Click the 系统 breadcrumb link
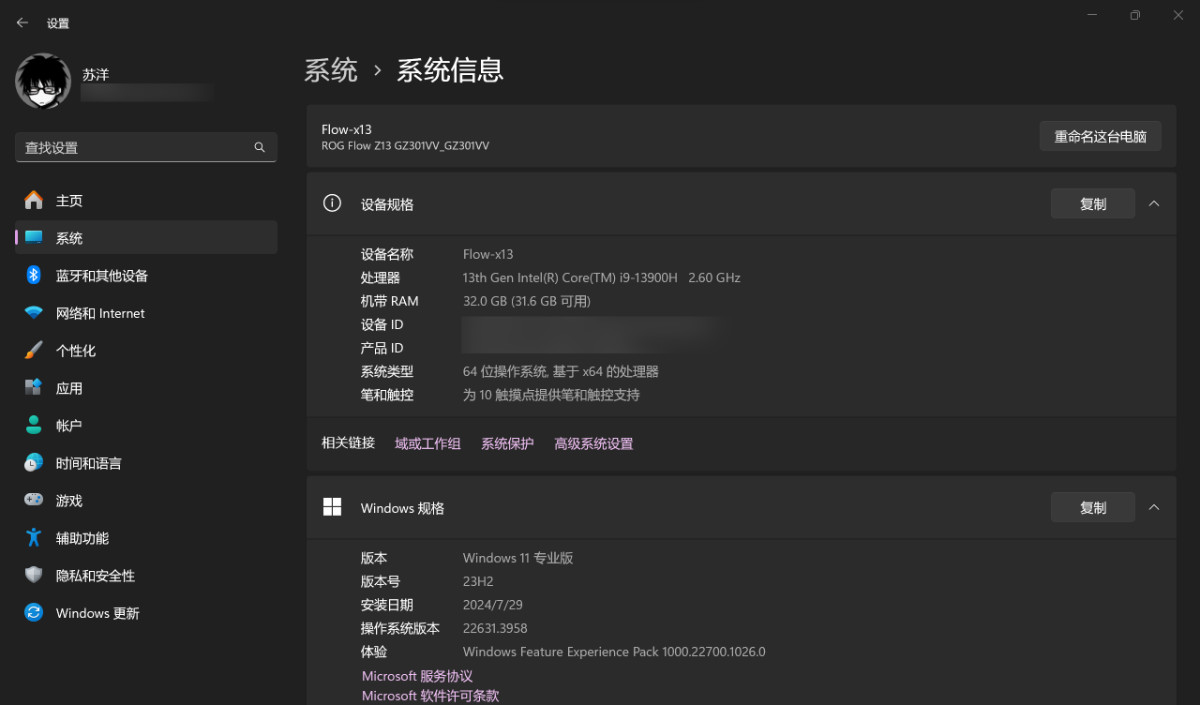 coord(331,70)
